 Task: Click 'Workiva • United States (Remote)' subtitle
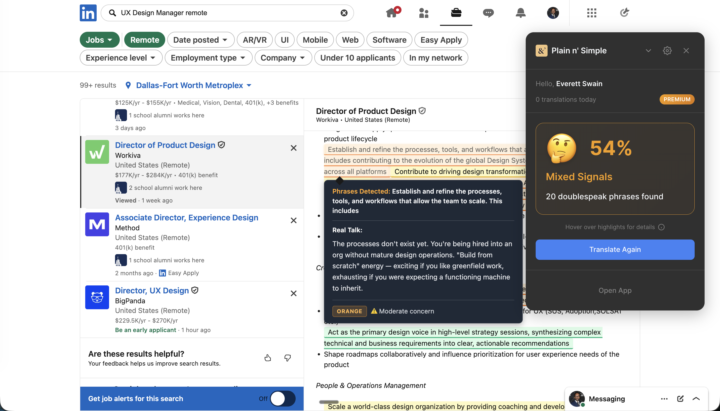(363, 120)
